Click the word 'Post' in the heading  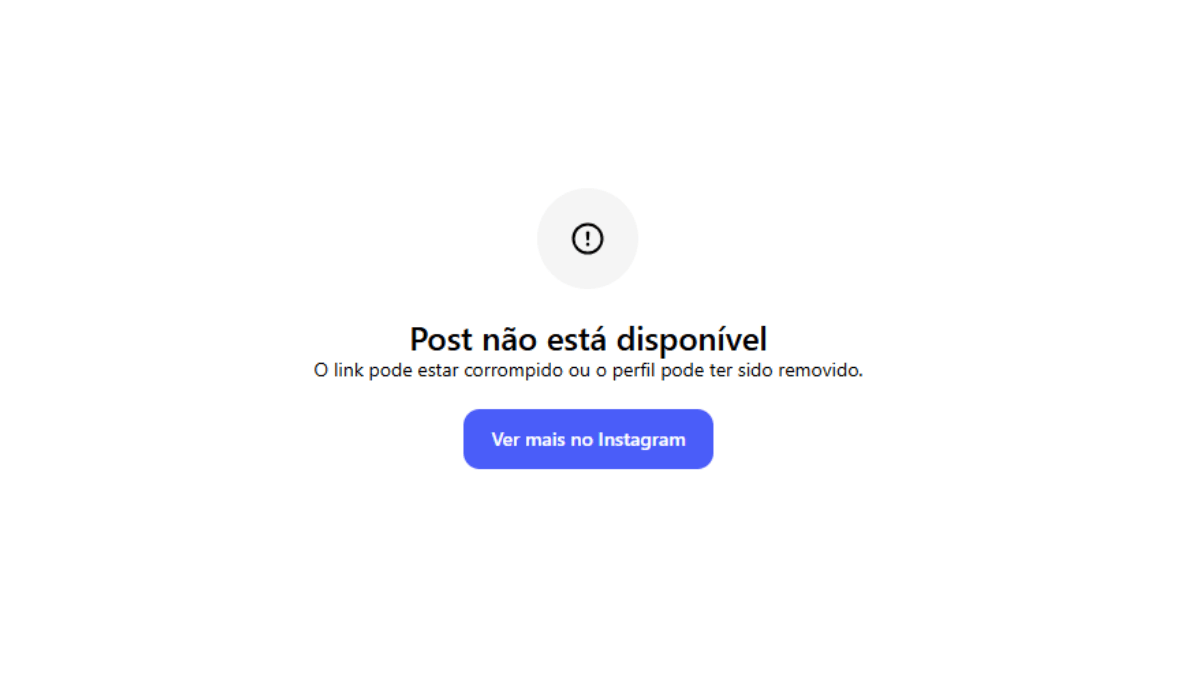pyautogui.click(x=441, y=339)
